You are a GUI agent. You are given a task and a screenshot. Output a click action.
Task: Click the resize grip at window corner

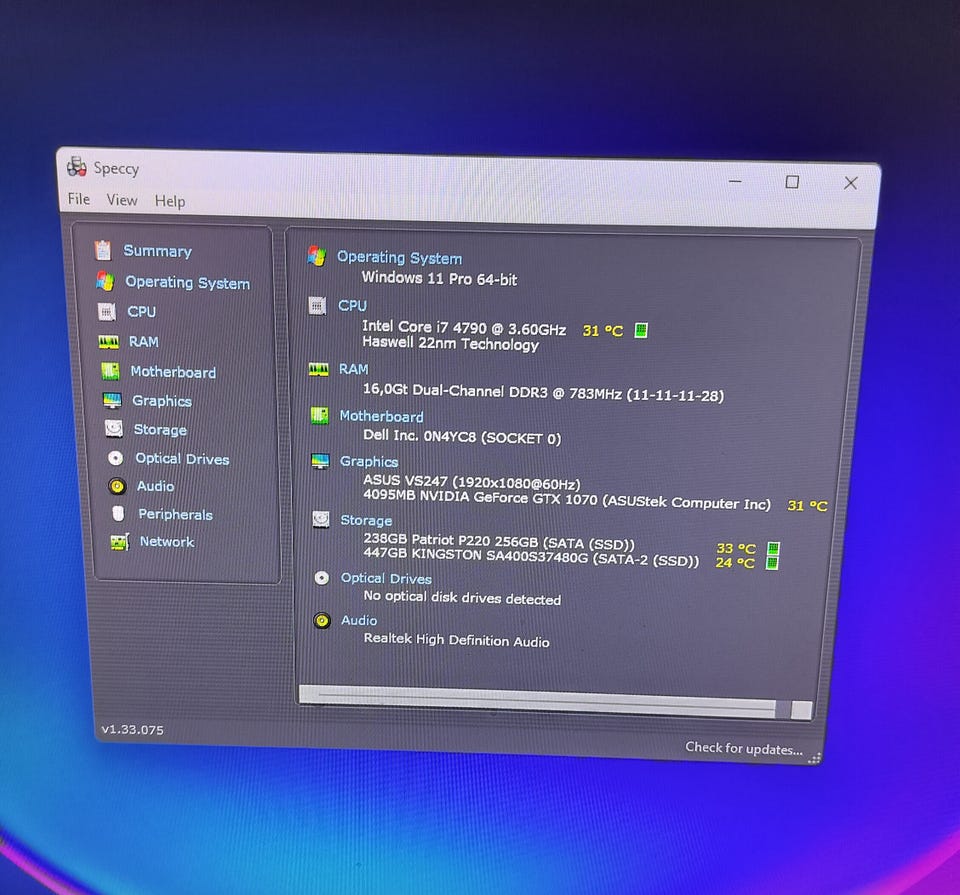coord(814,758)
